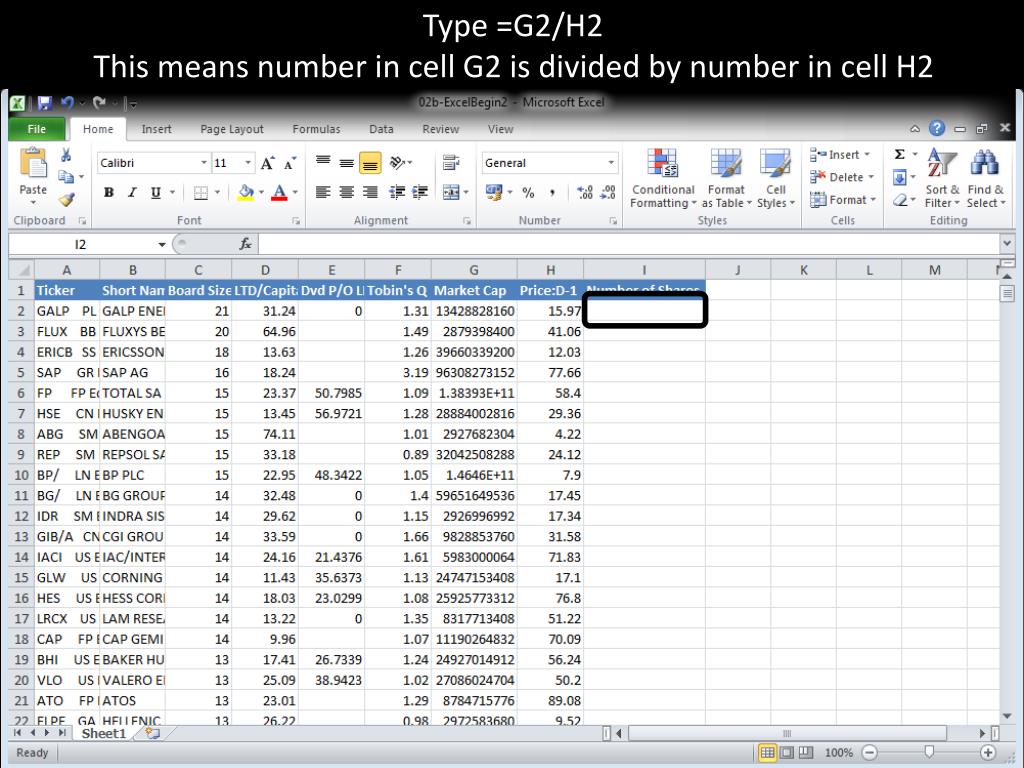Click the Wrap Text icon

451,163
